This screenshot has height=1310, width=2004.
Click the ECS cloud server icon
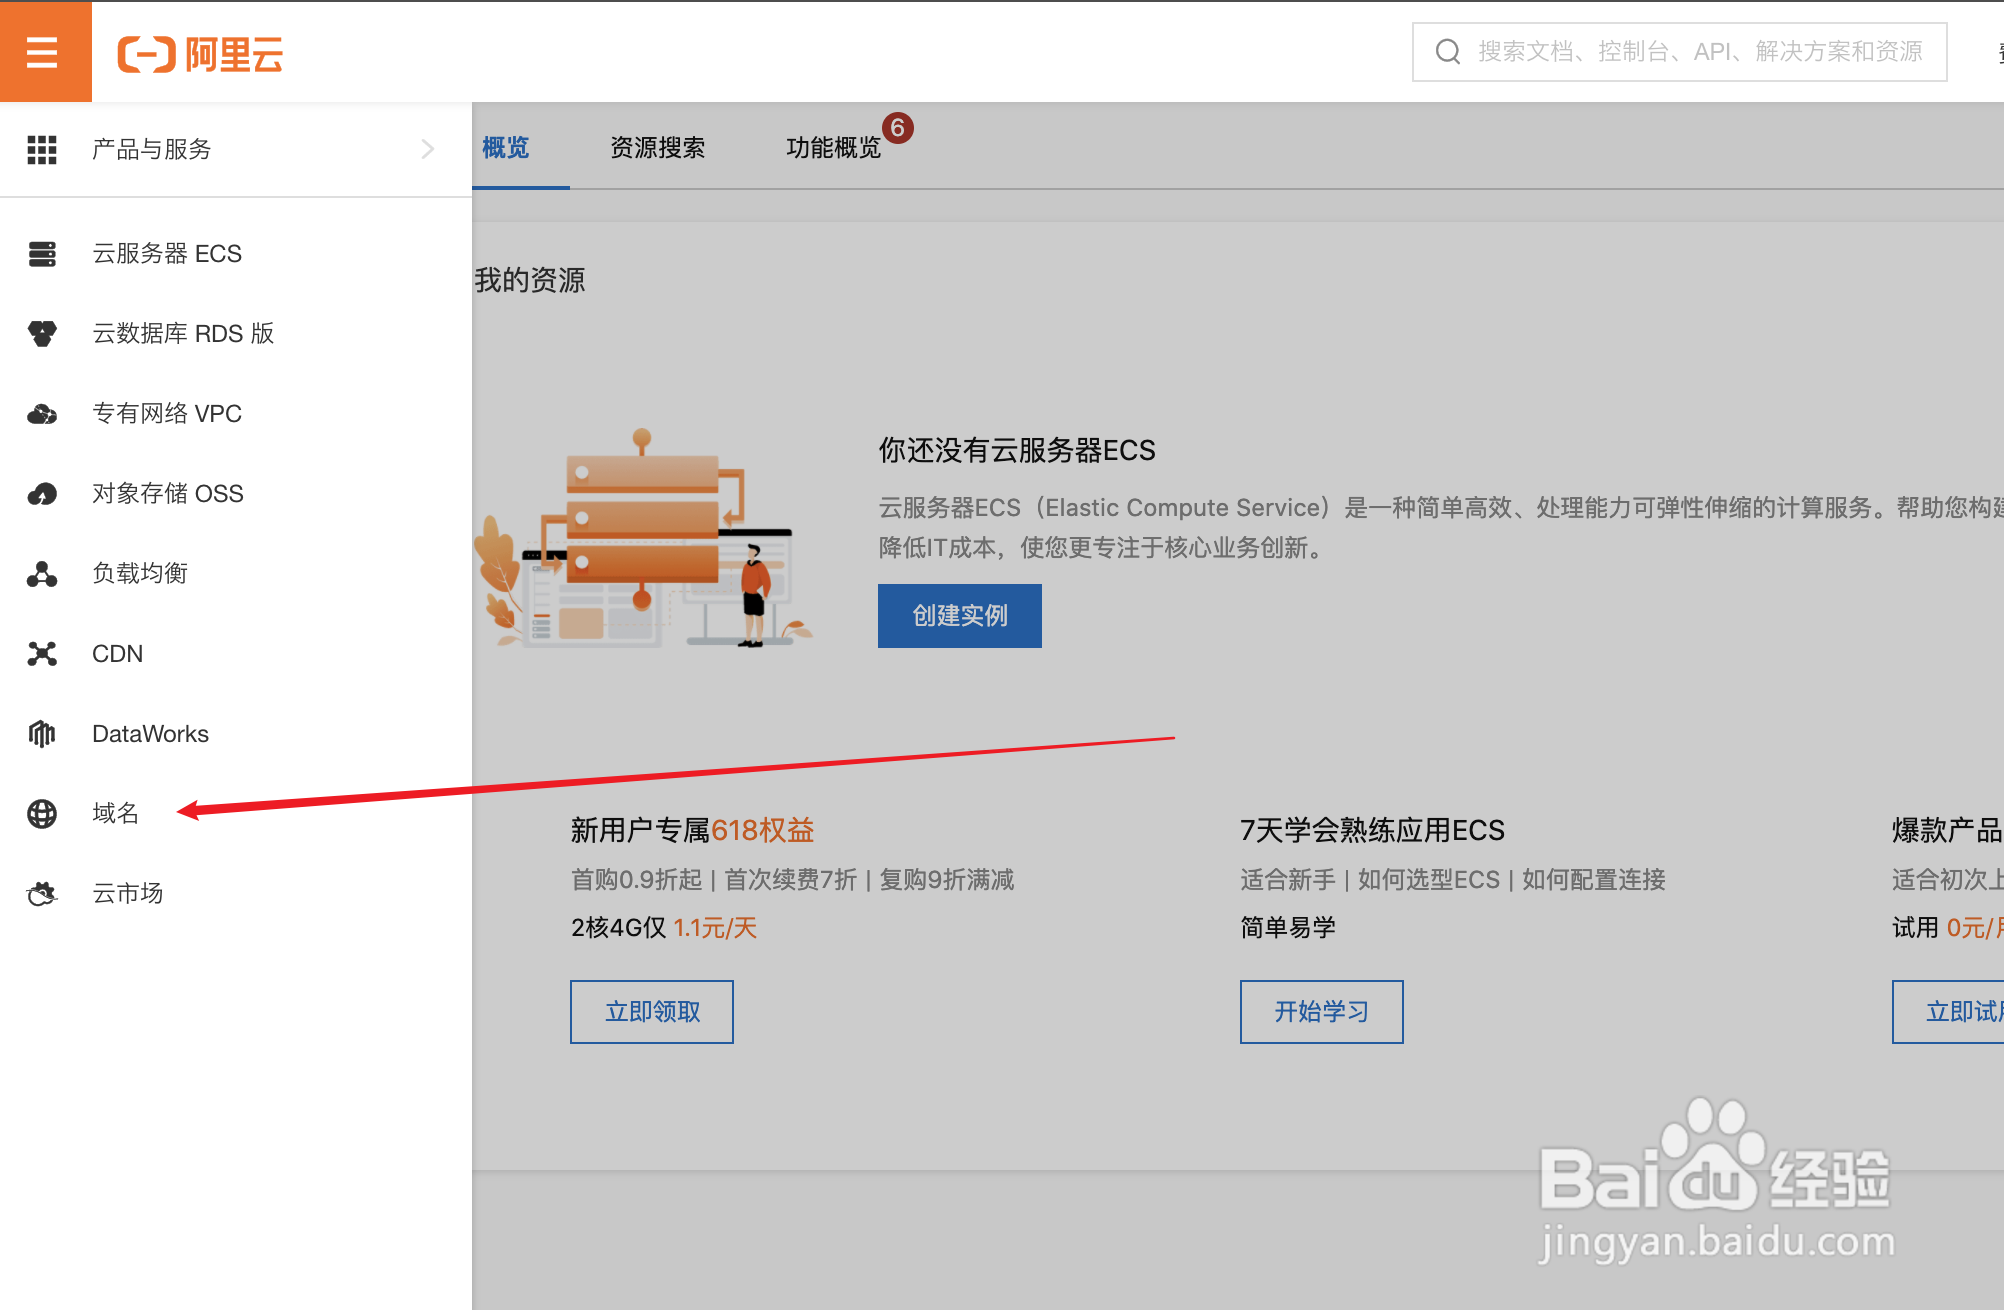[x=42, y=254]
